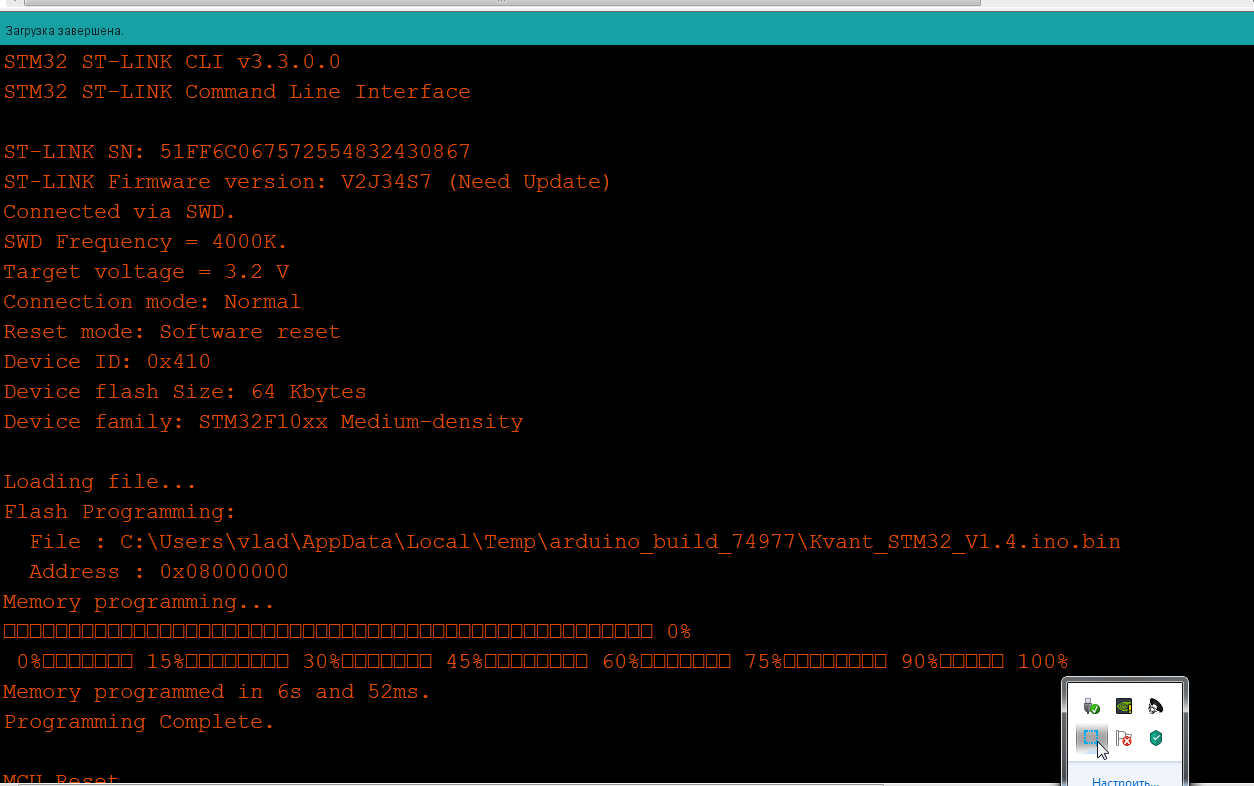Click the black hat tray icon
The image size is (1254, 786).
[x=1156, y=706]
